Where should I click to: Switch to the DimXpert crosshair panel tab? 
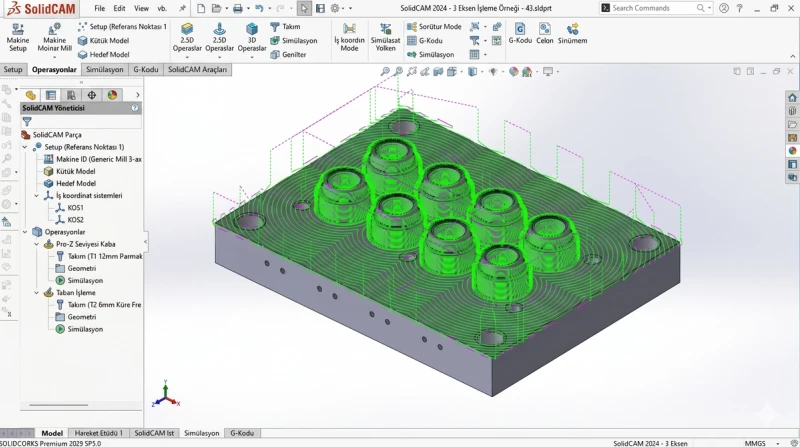click(x=91, y=95)
